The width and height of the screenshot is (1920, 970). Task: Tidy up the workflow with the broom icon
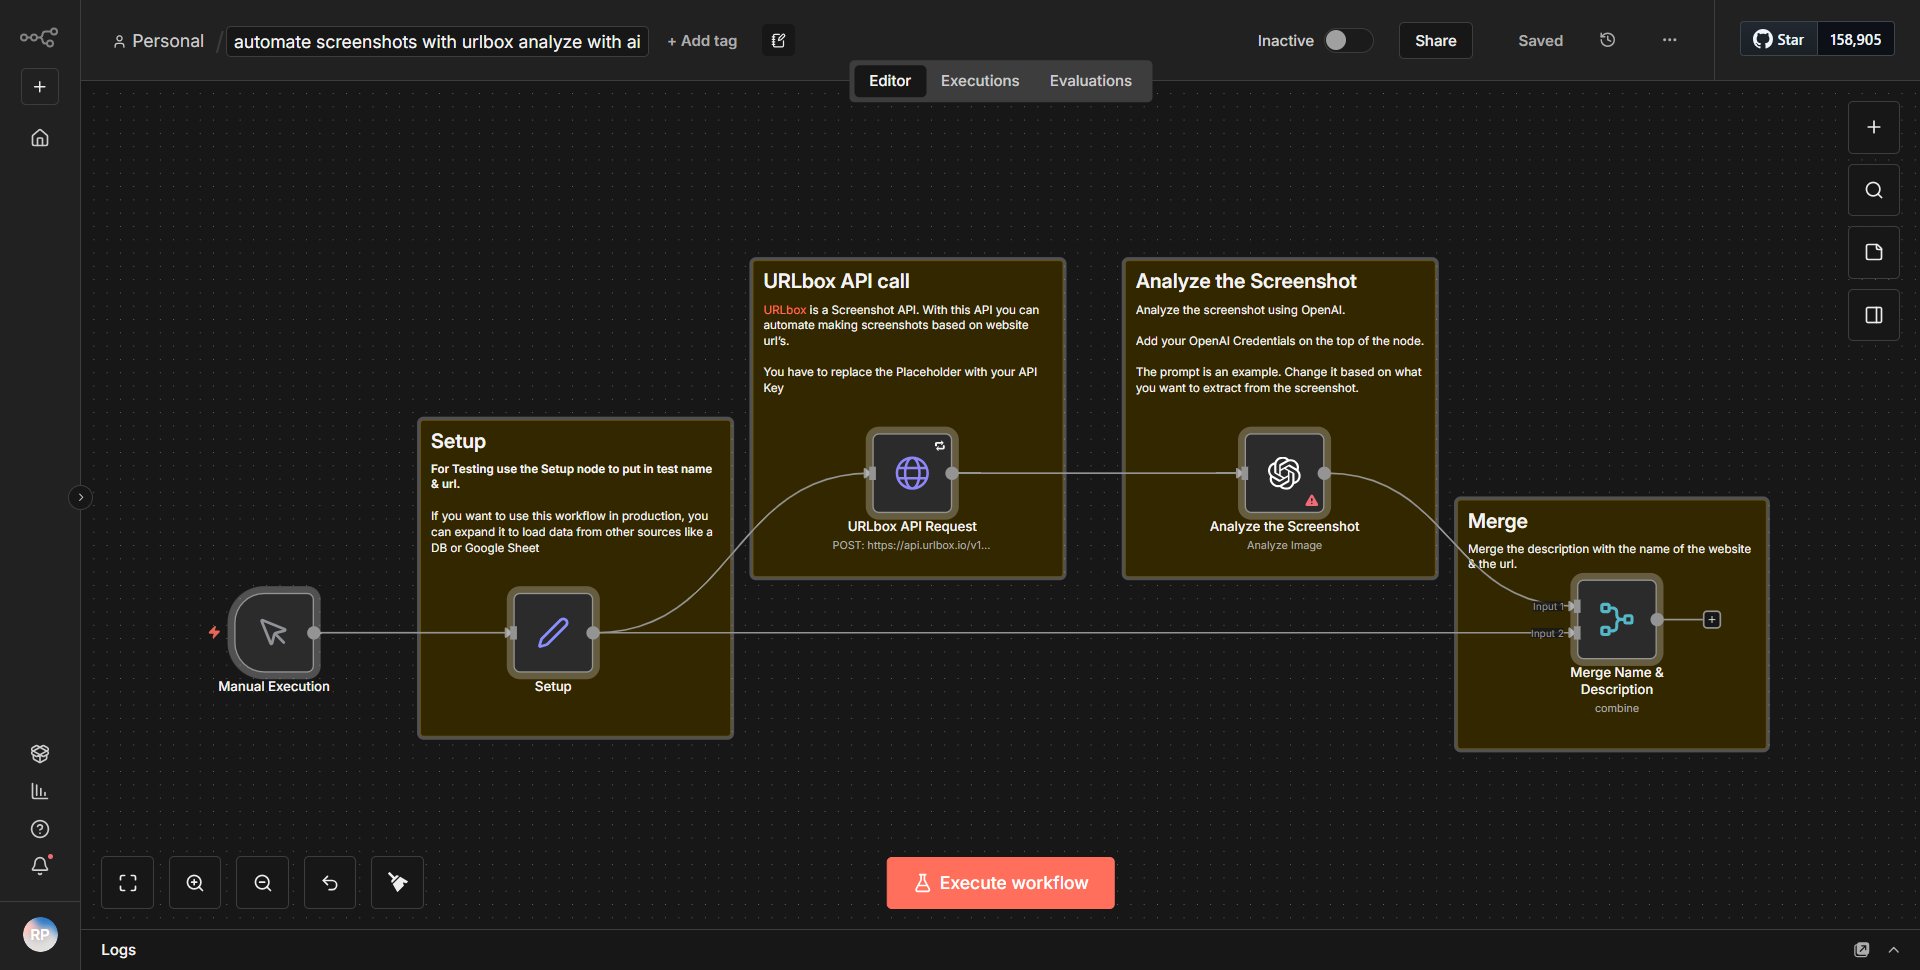coord(396,882)
